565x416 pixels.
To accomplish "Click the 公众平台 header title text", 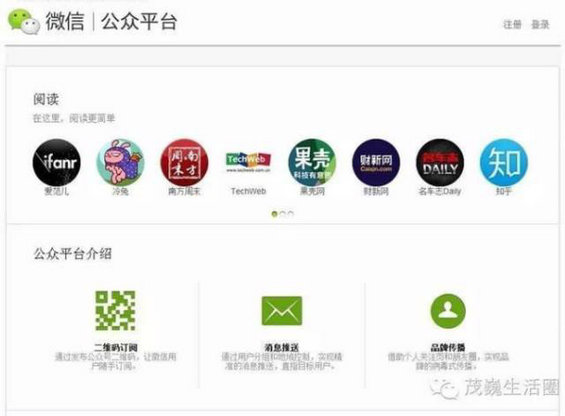I will click(x=139, y=22).
